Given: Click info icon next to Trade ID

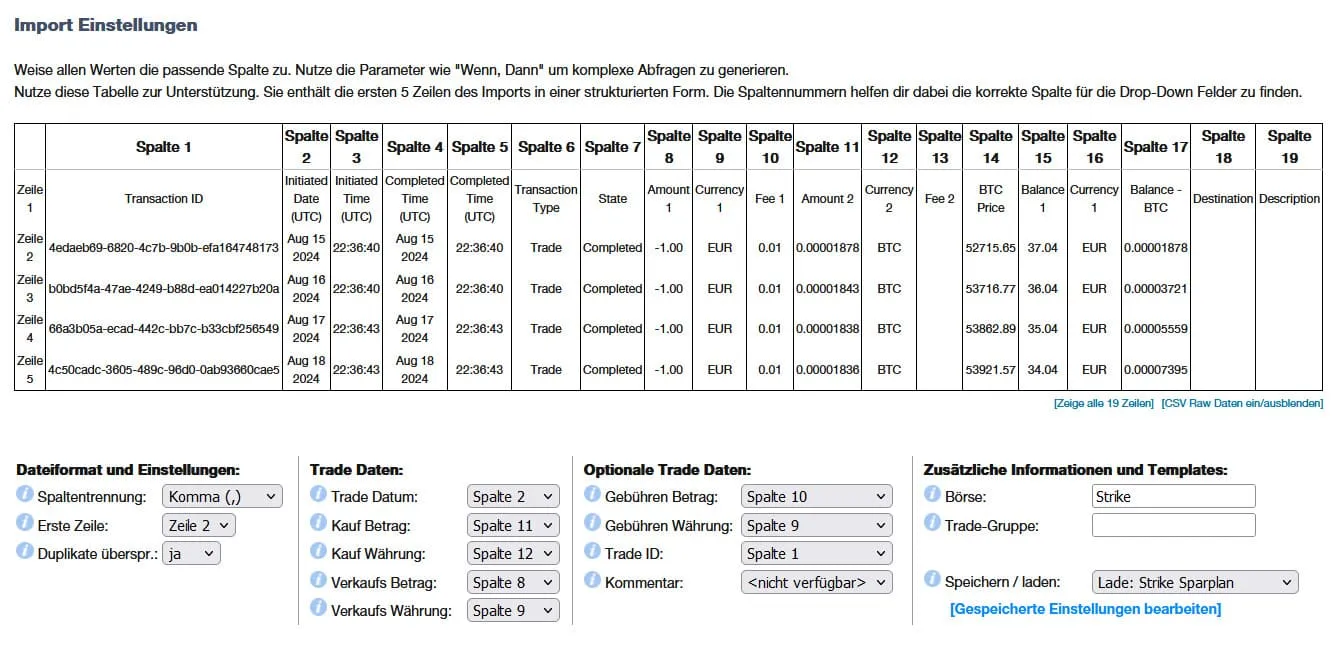Looking at the screenshot, I should [x=593, y=552].
